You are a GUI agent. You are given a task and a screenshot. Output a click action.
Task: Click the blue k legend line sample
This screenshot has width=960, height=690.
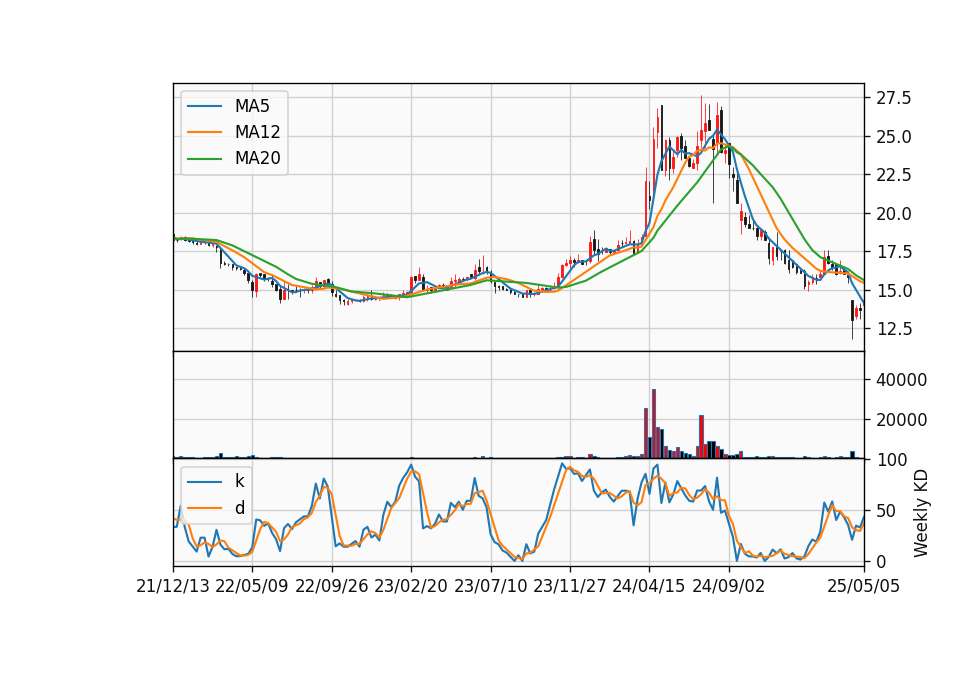pos(204,482)
